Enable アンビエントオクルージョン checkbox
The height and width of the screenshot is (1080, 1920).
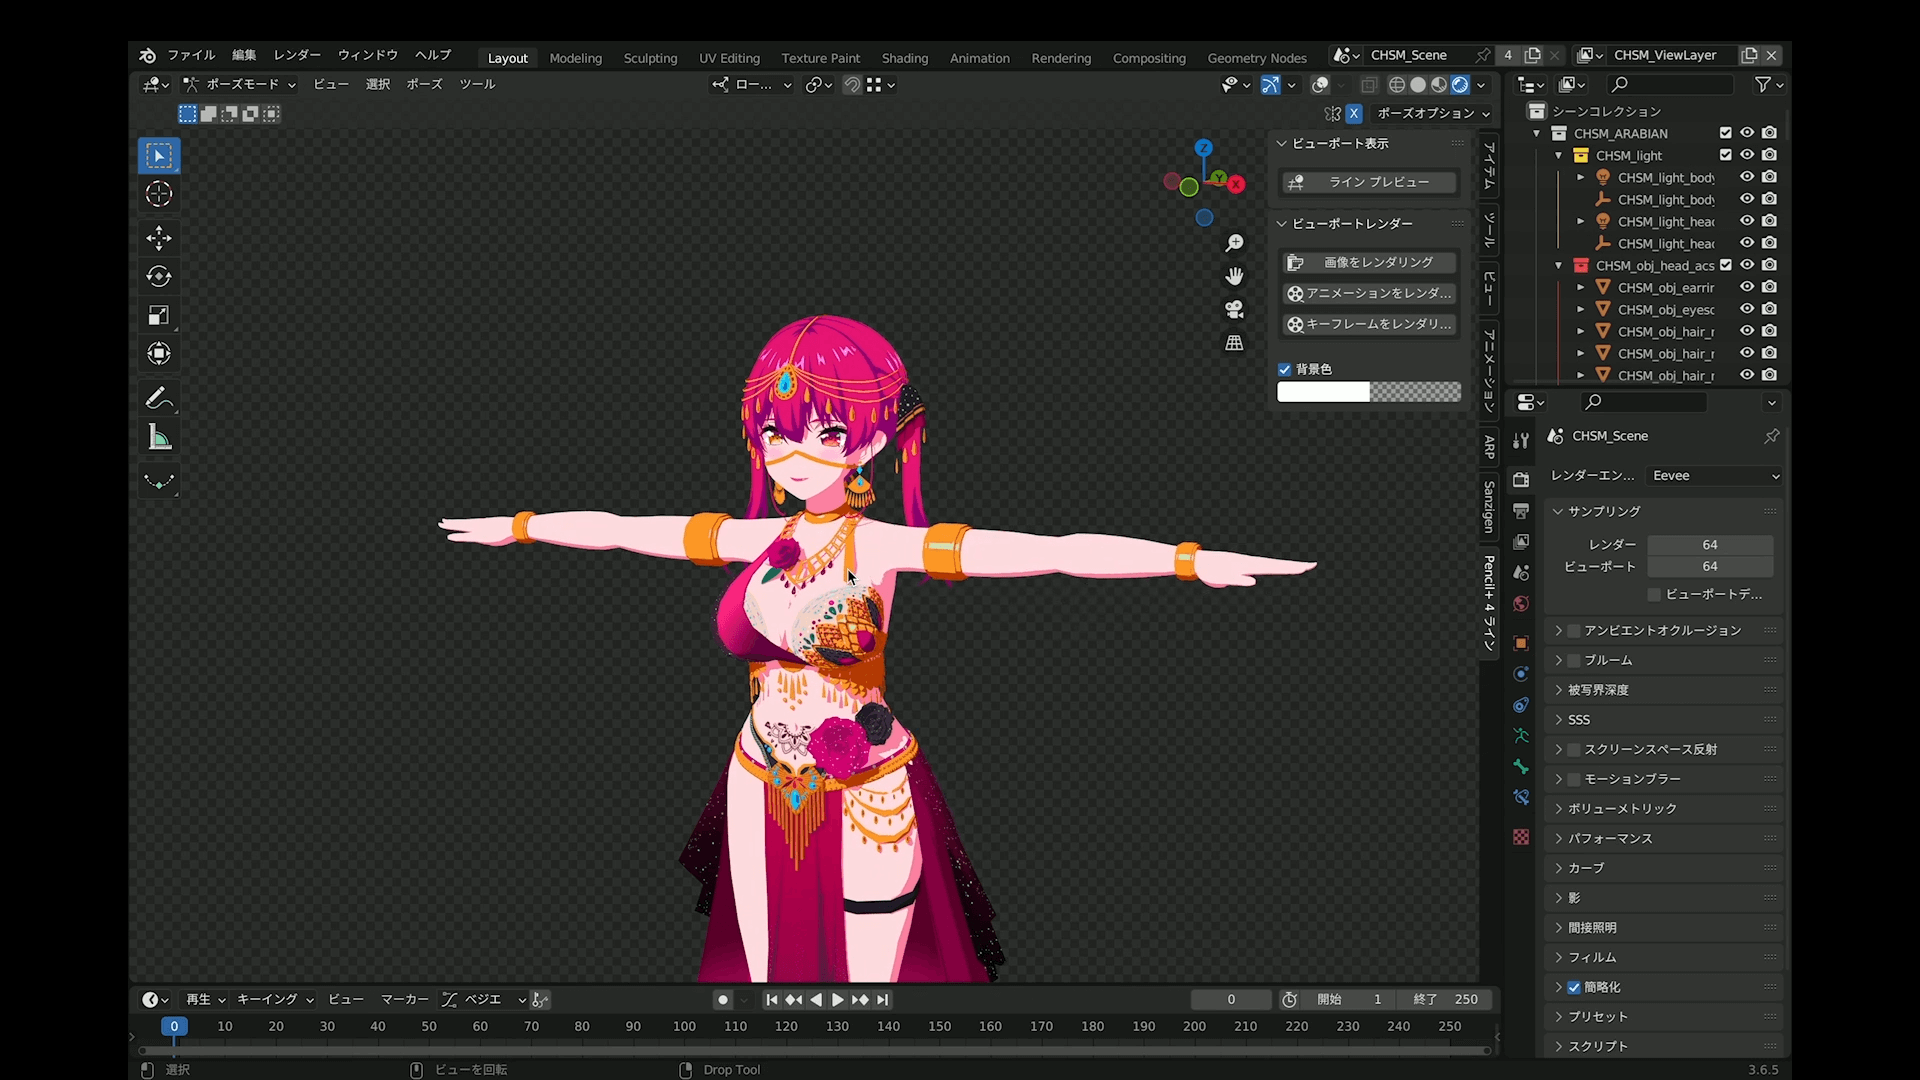[1574, 630]
